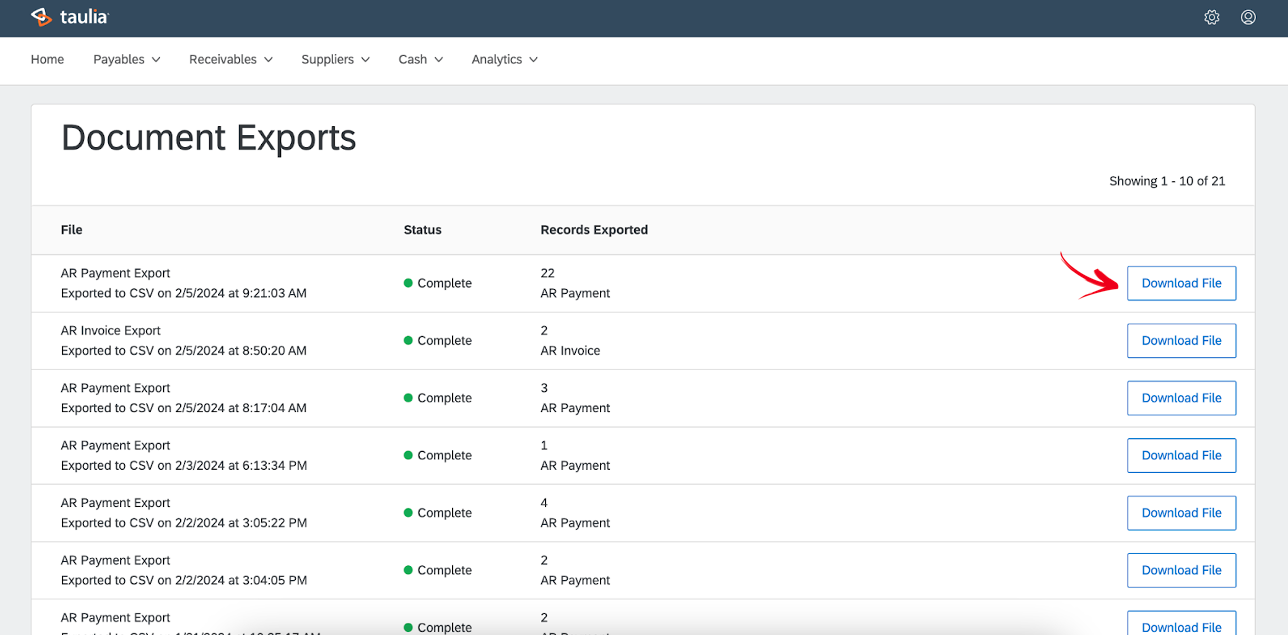Image resolution: width=1288 pixels, height=636 pixels.
Task: Download file for 3:05:22 PM export
Action: click(x=1182, y=513)
